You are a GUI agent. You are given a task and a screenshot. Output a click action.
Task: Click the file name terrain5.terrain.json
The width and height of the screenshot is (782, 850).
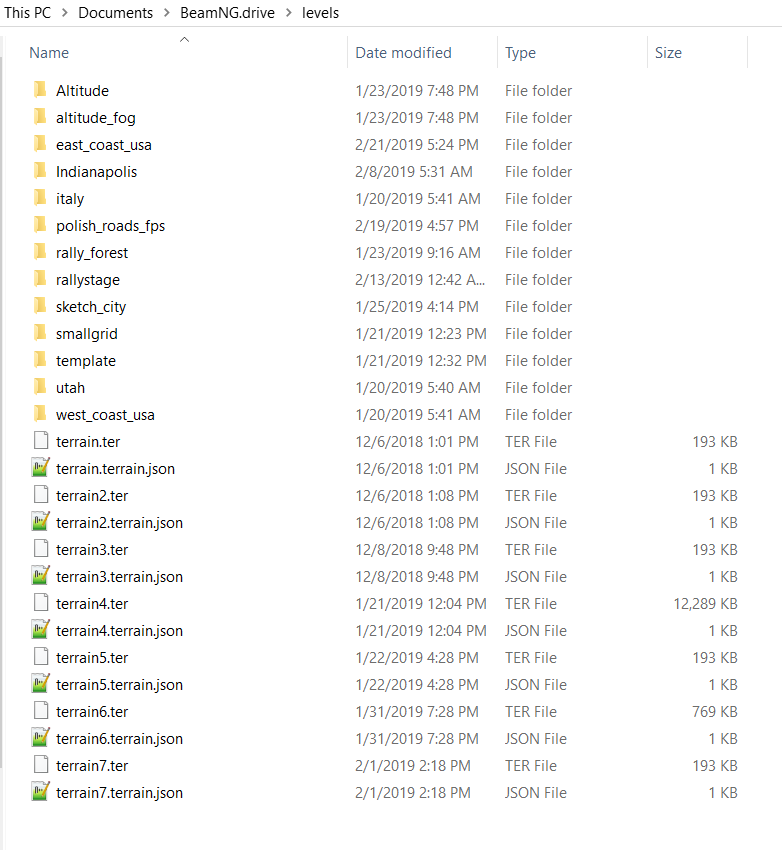coord(119,685)
